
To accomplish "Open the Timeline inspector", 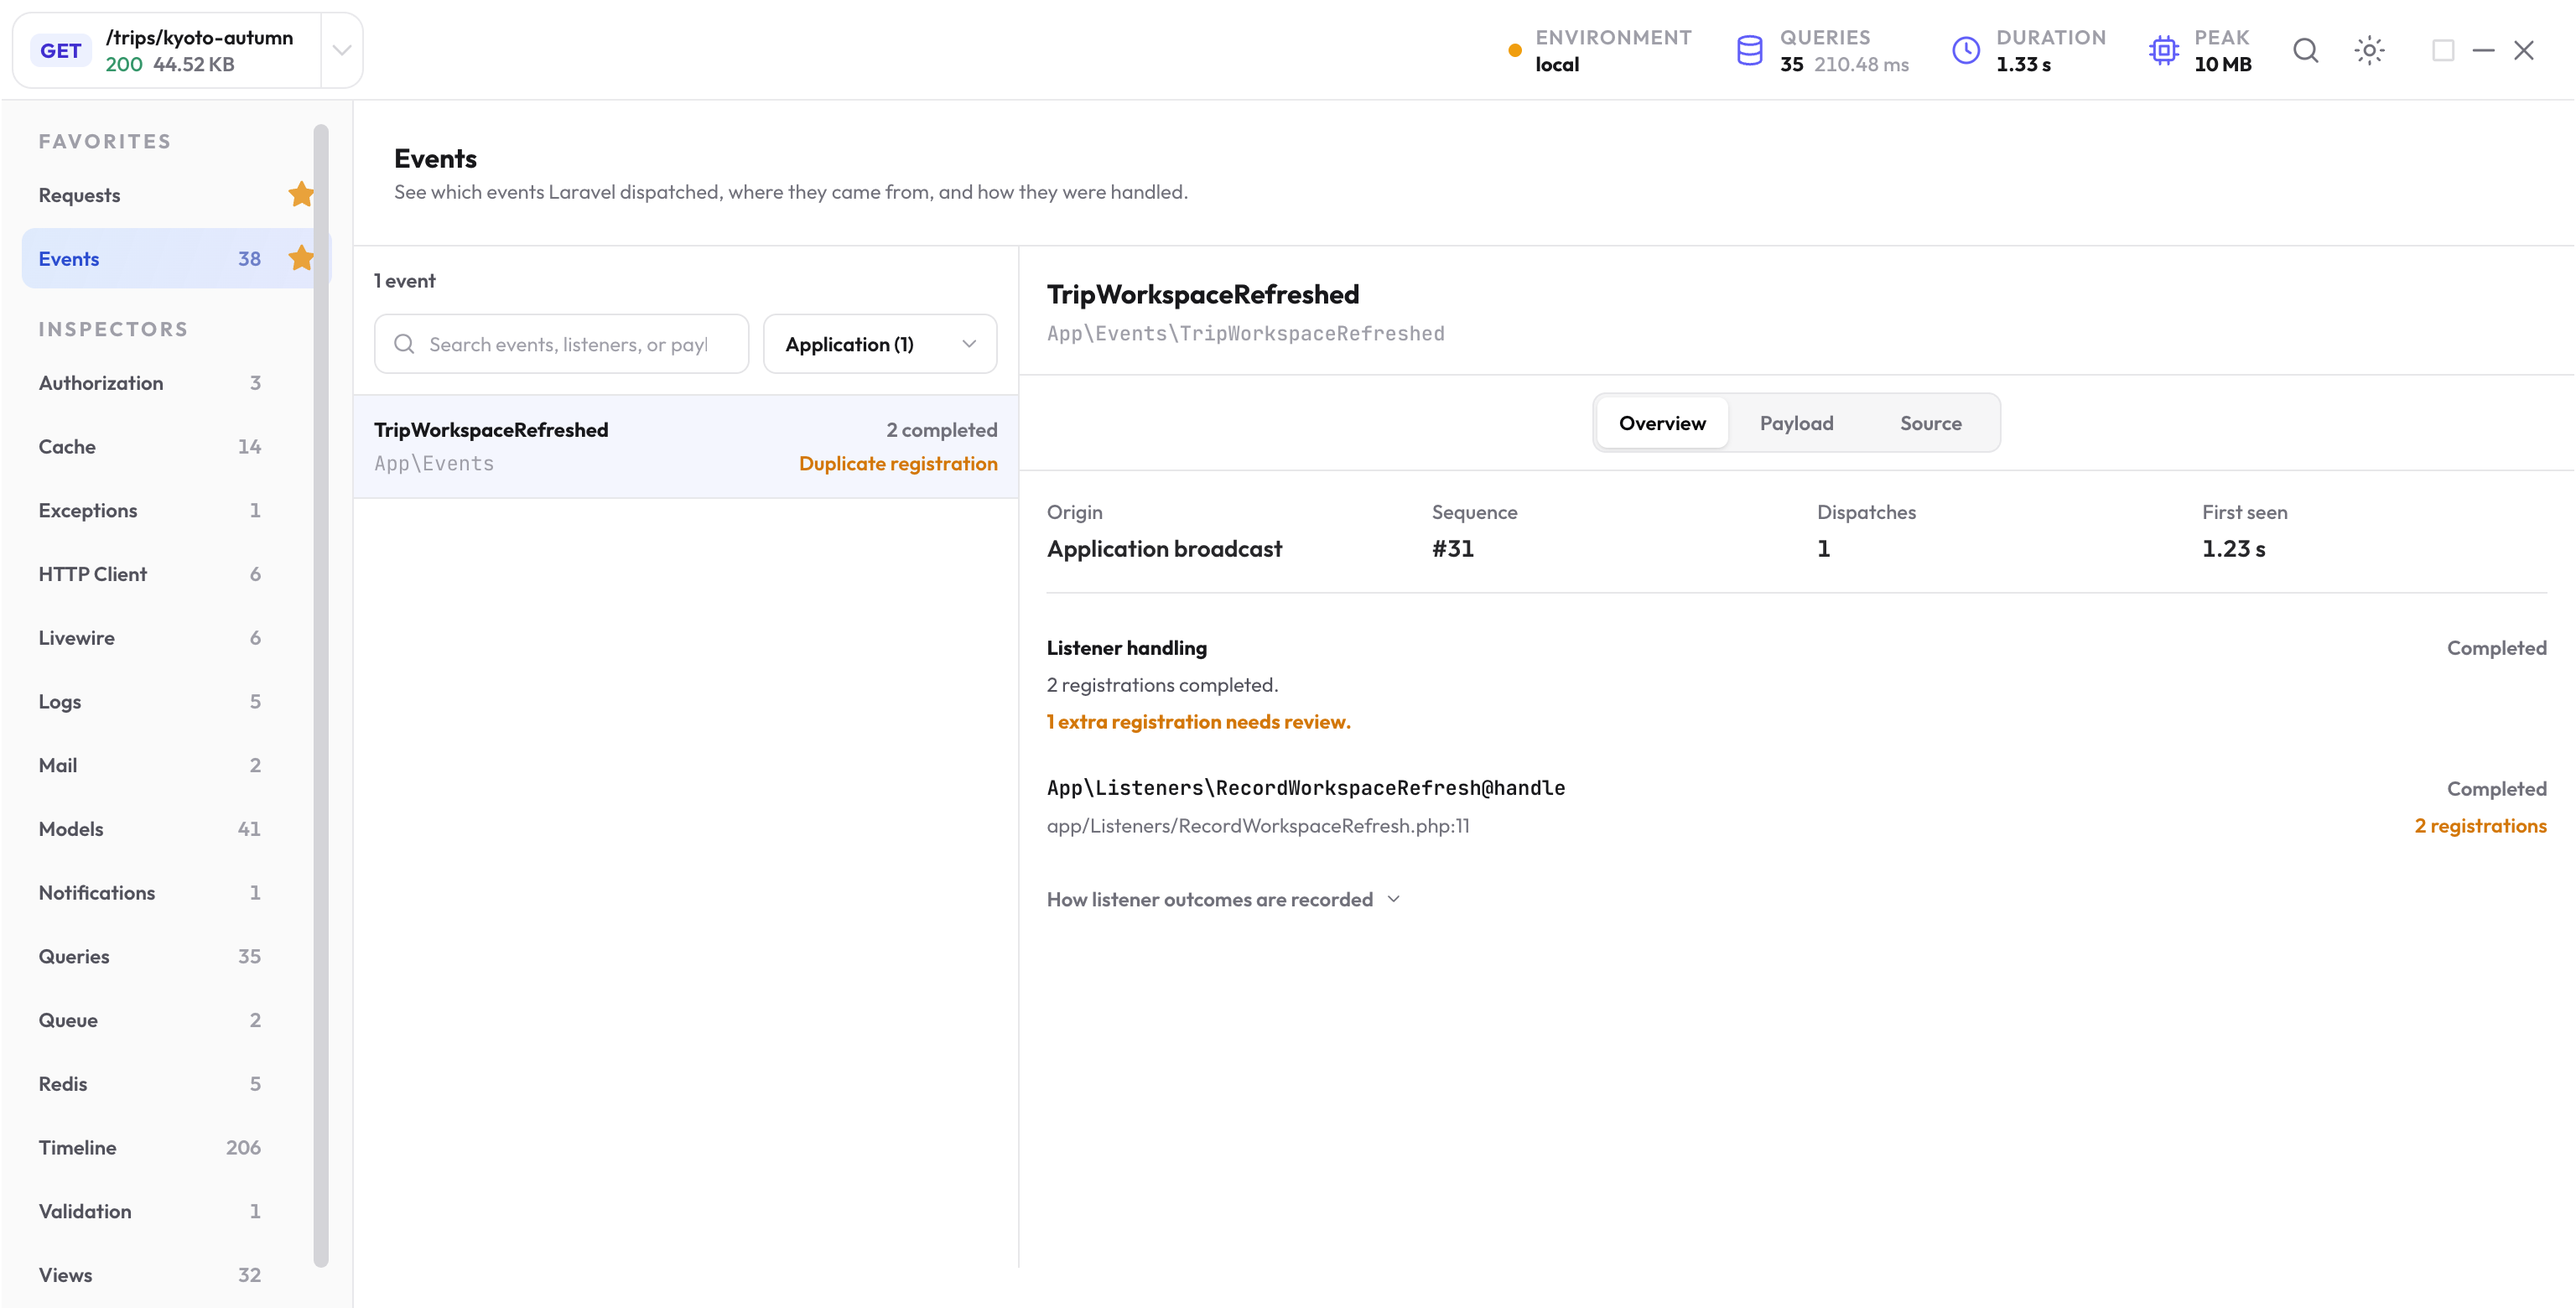I will [150, 1147].
